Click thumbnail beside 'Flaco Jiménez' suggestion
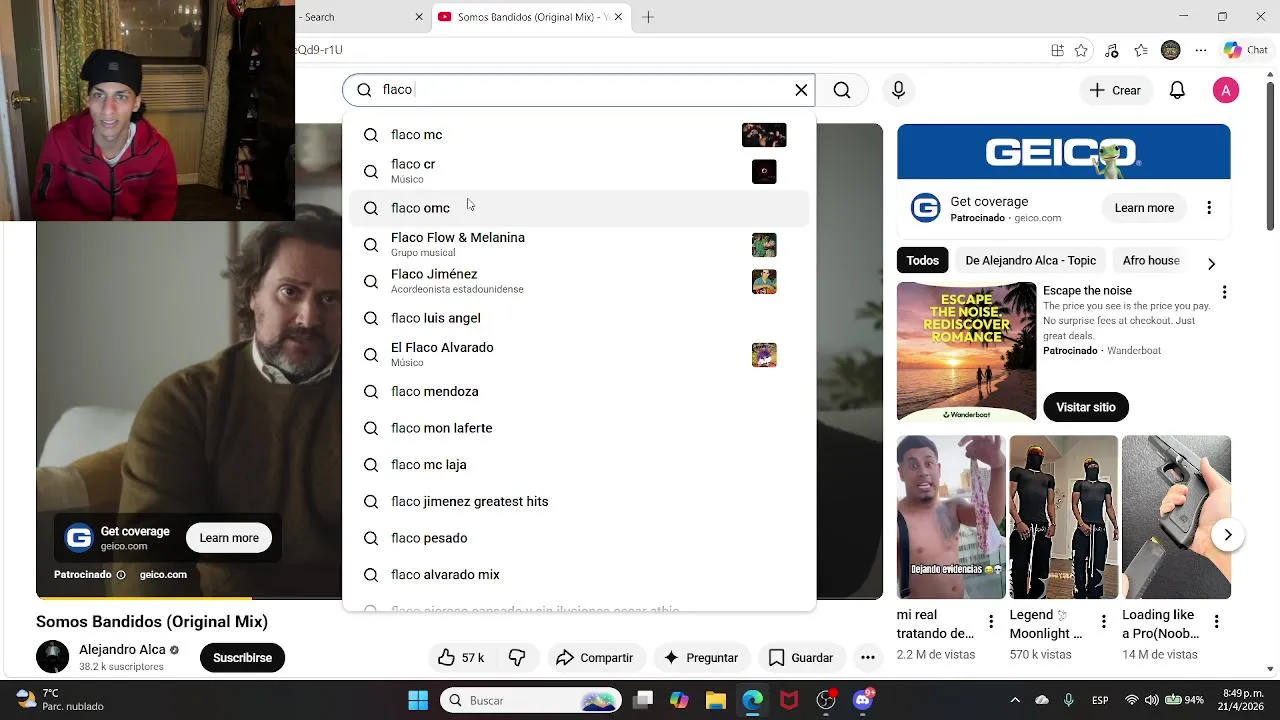Image resolution: width=1280 pixels, height=720 pixels. pyautogui.click(x=764, y=281)
